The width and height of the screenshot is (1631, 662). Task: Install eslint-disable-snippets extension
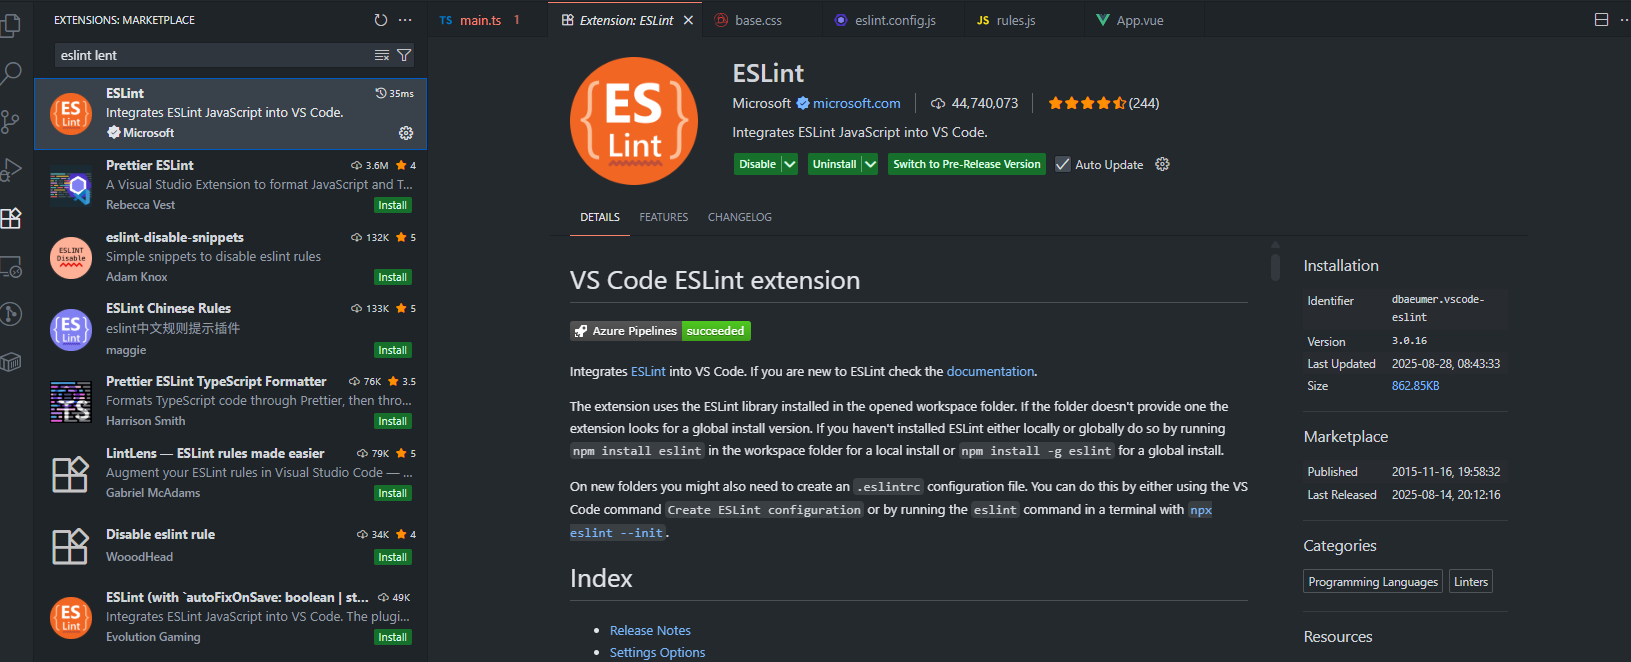392,277
